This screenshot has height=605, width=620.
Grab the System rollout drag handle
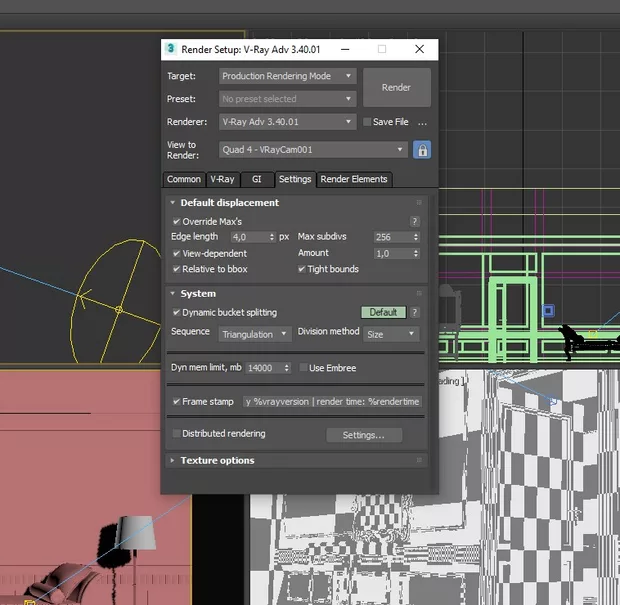point(419,294)
